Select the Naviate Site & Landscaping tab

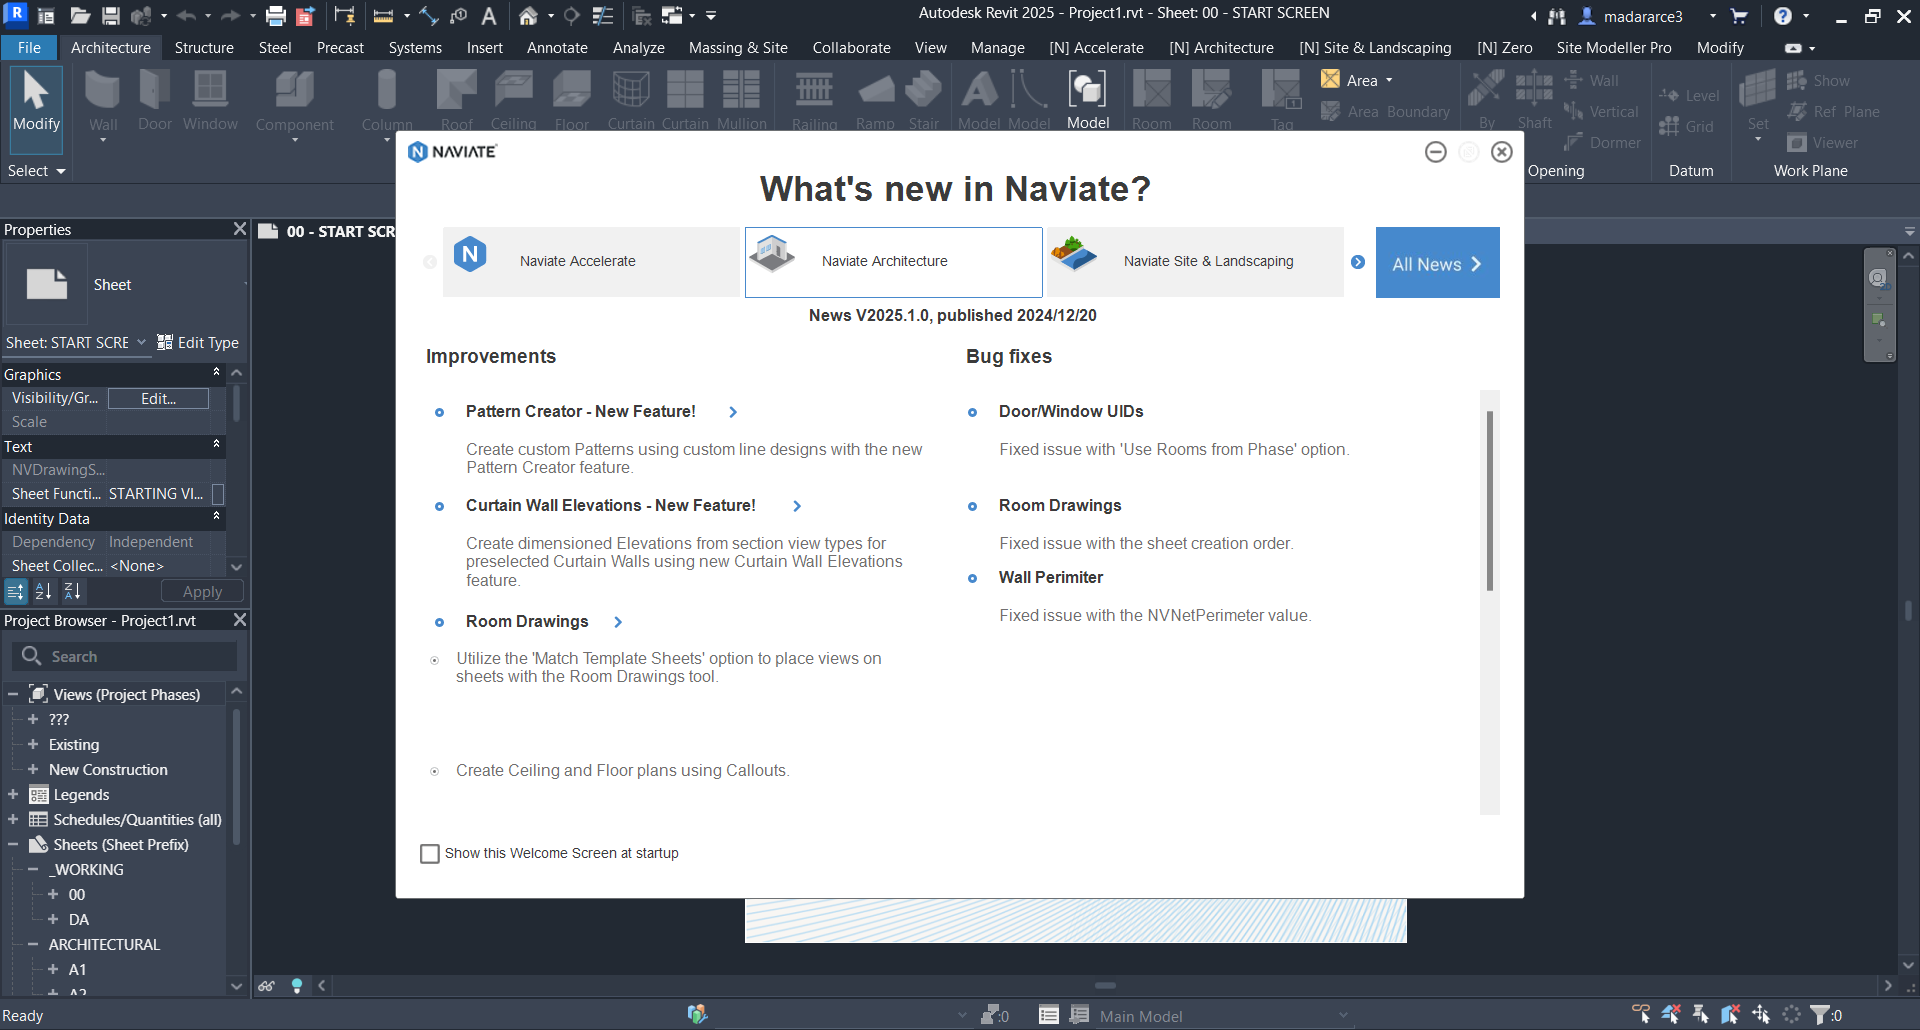pos(1195,262)
